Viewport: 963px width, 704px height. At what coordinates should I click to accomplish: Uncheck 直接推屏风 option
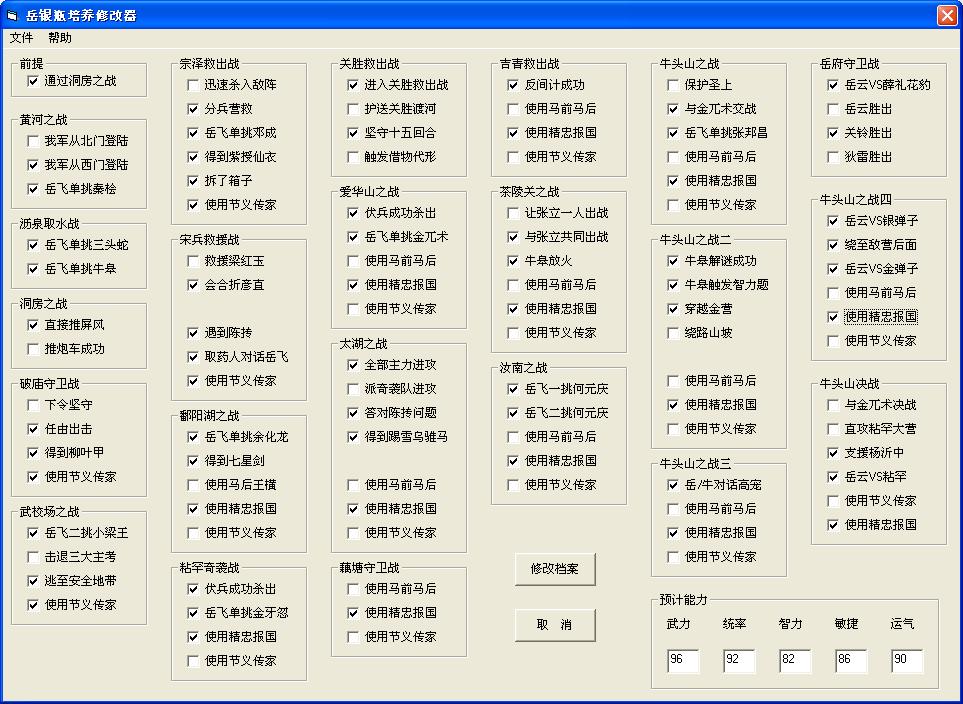pyautogui.click(x=33, y=325)
